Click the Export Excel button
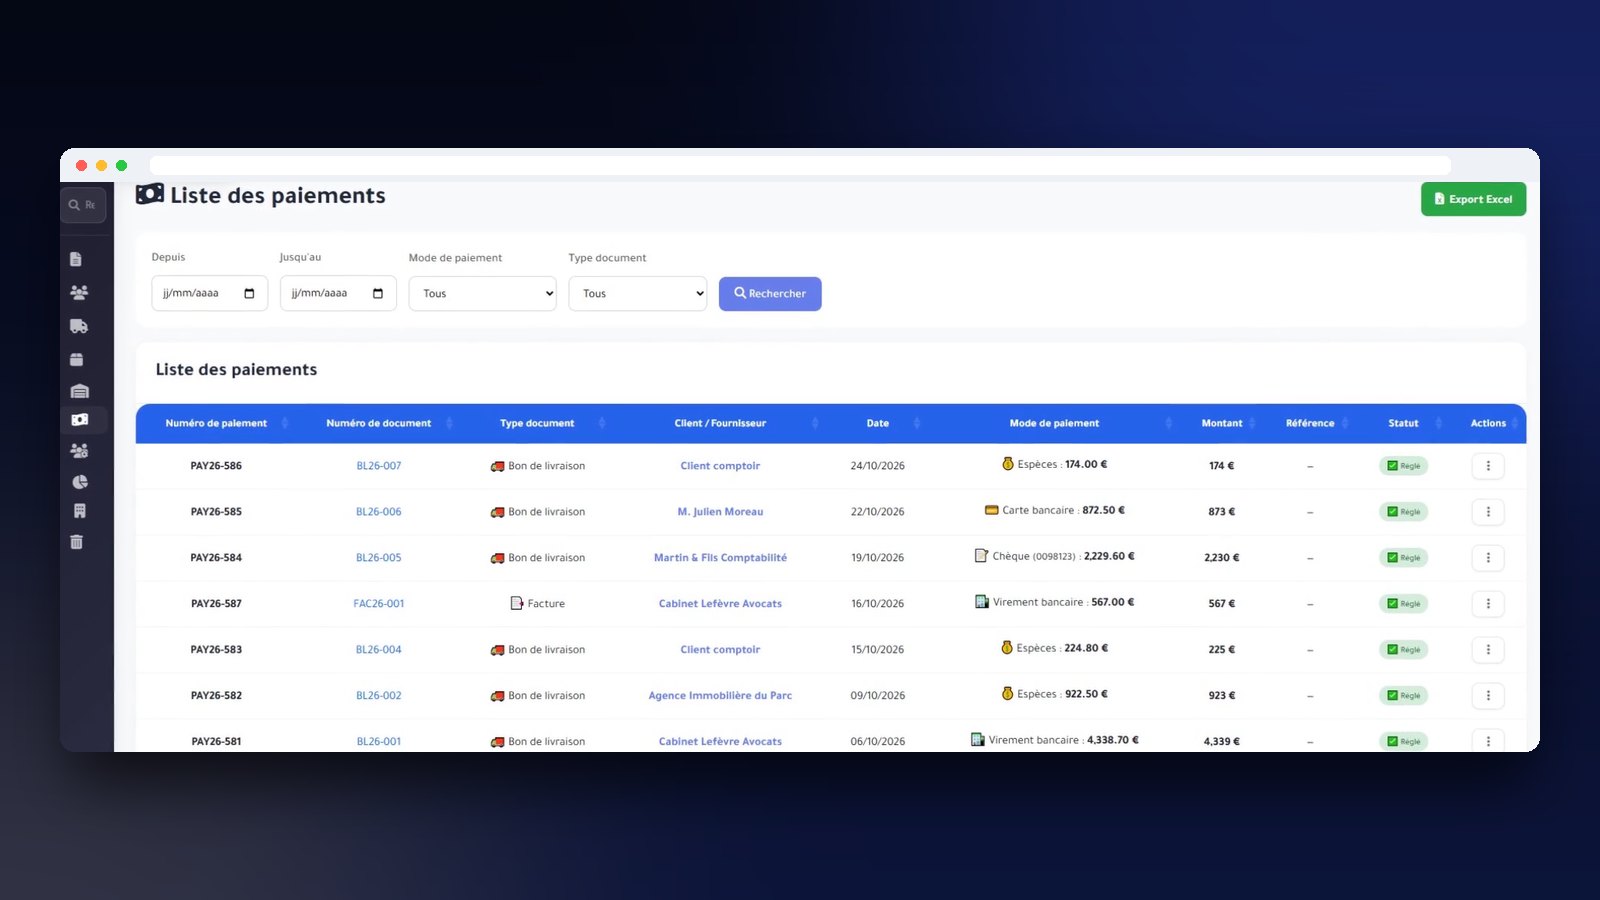The image size is (1600, 900). coord(1473,199)
